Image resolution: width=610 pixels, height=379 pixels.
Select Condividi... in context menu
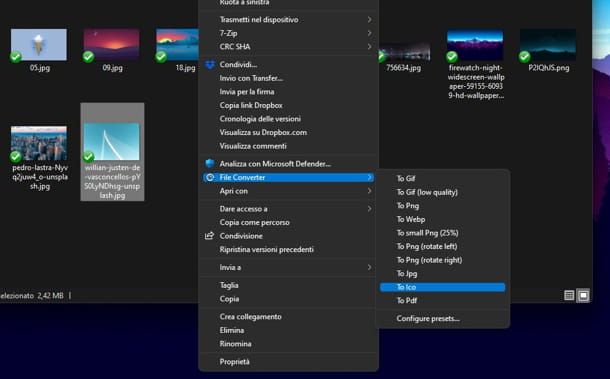click(x=288, y=65)
